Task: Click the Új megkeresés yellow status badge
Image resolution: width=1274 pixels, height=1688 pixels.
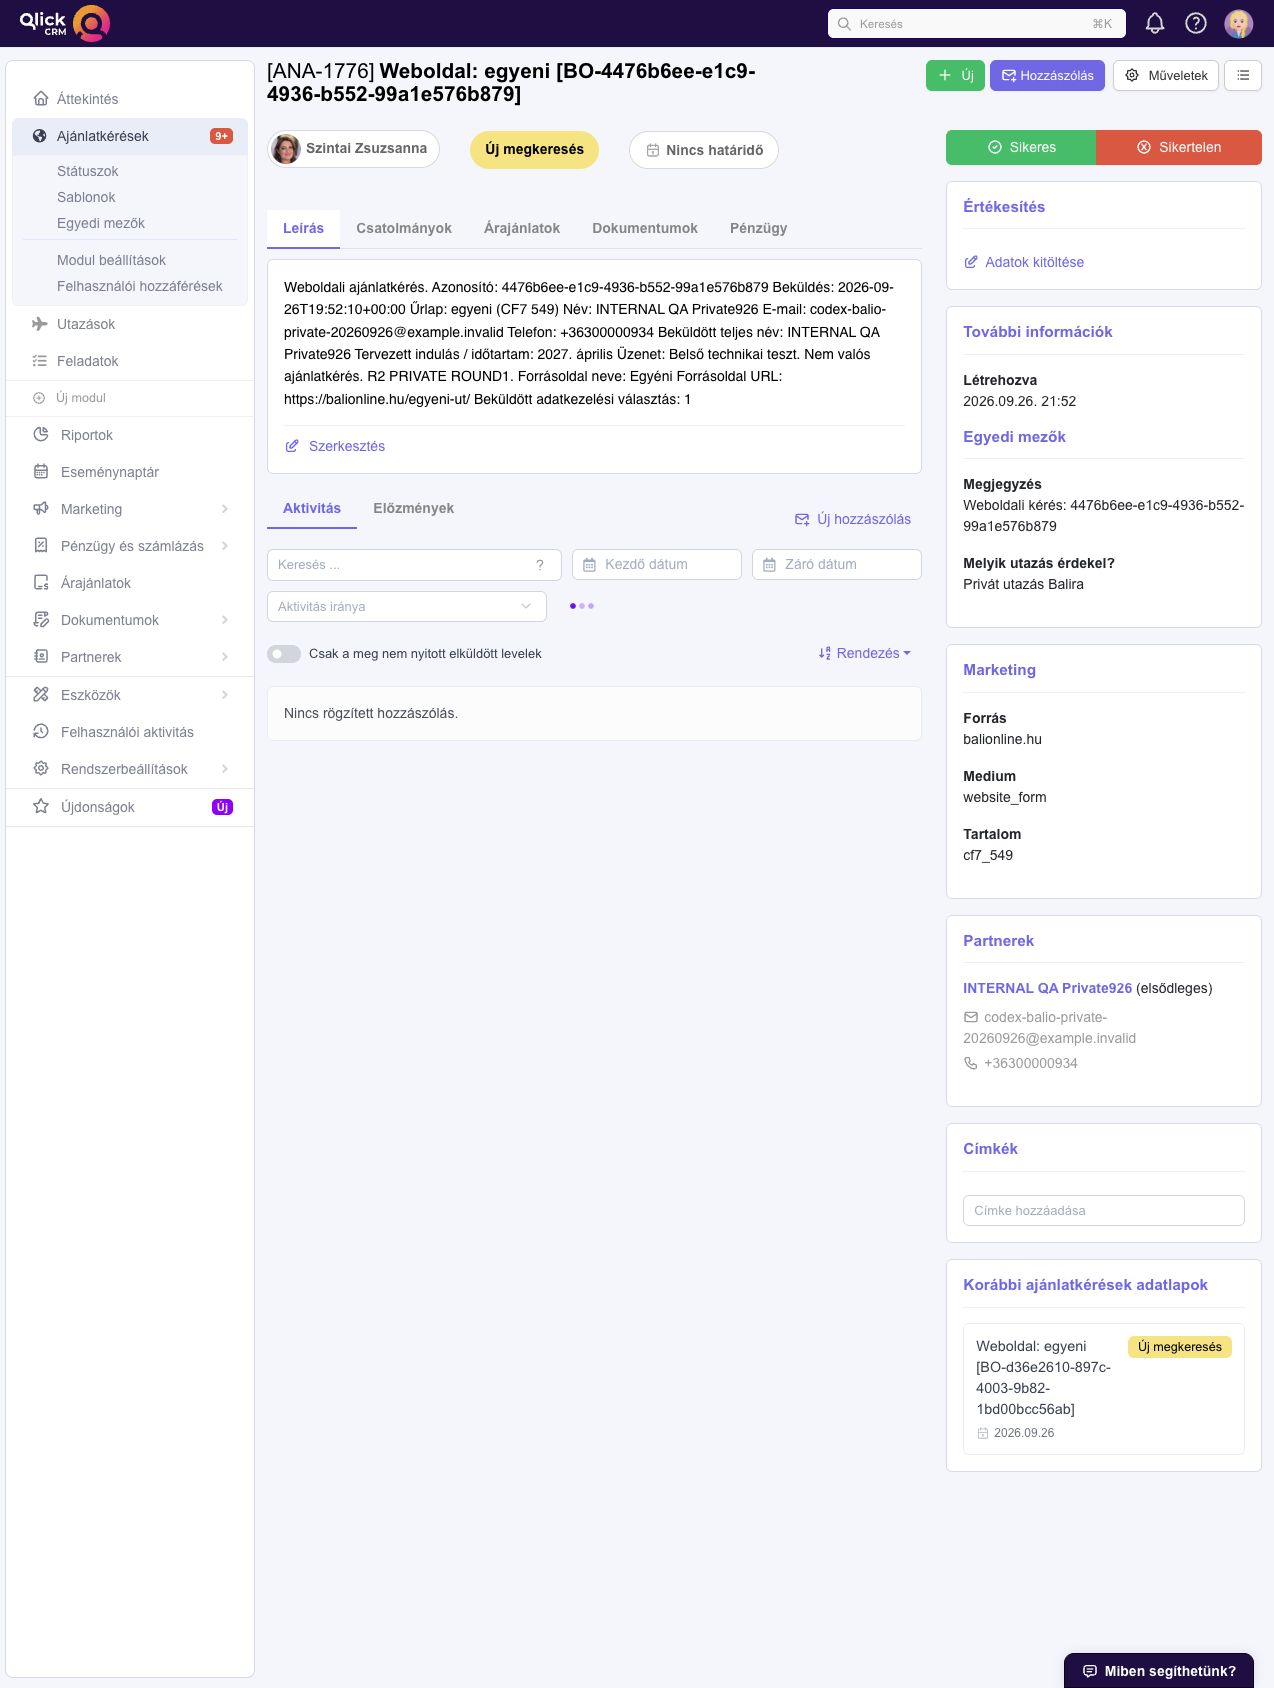Action: 535,149
